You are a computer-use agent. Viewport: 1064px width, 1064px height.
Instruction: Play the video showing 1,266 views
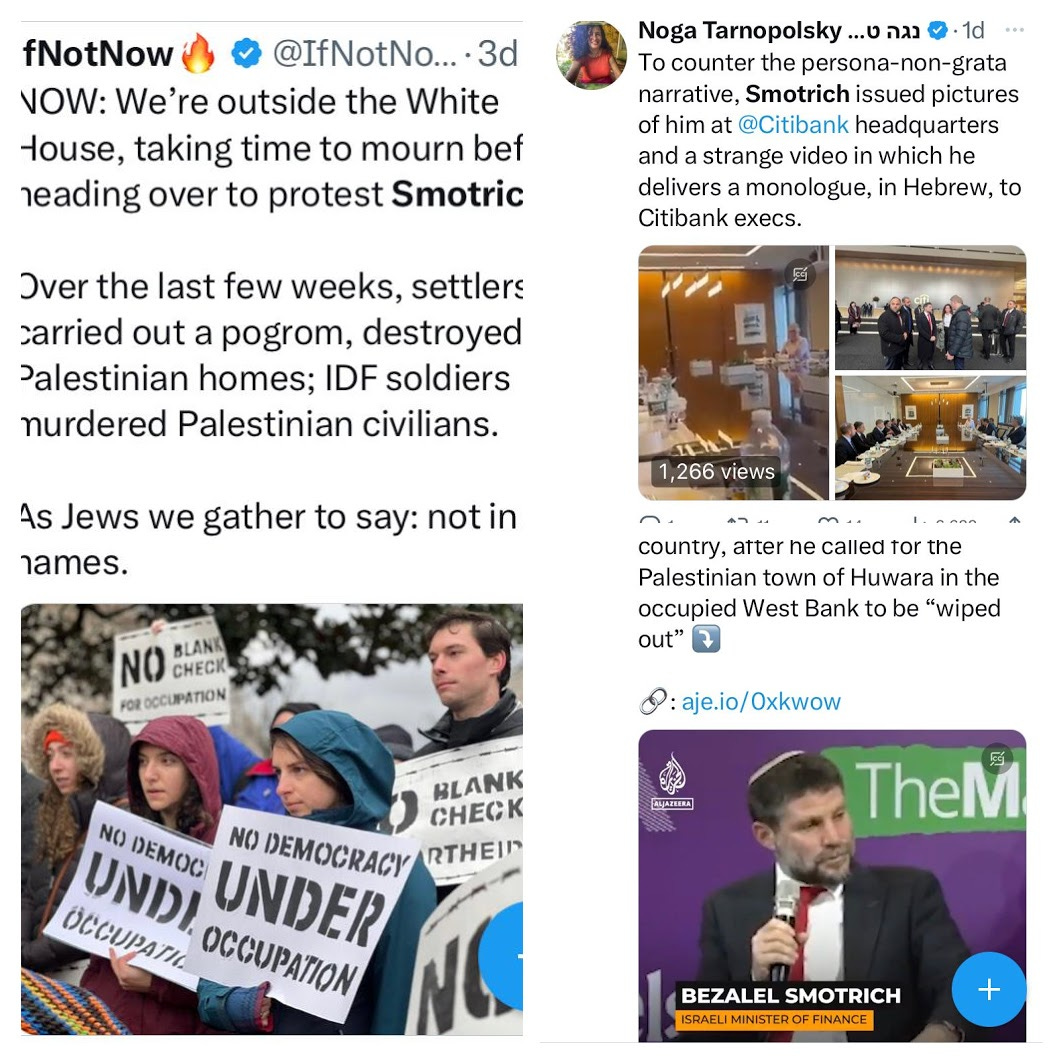coord(734,373)
